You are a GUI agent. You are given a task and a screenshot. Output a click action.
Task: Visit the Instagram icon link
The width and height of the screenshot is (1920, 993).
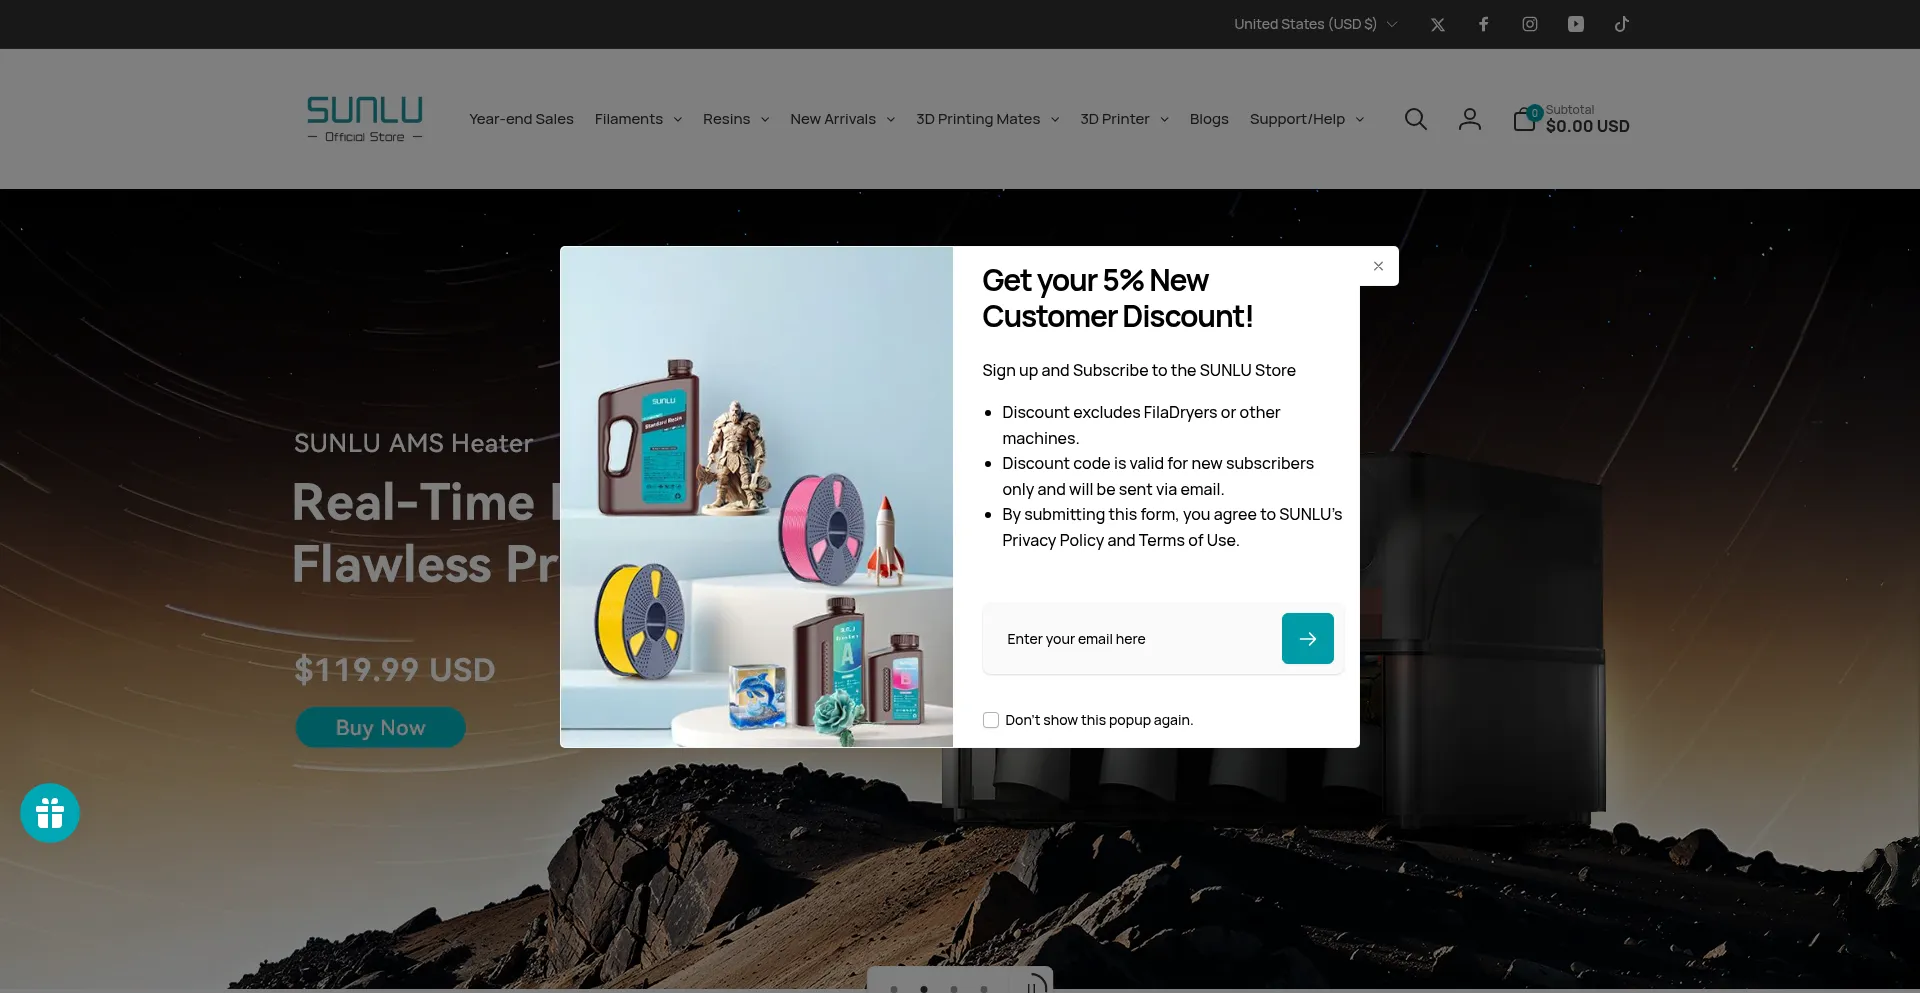[1529, 24]
